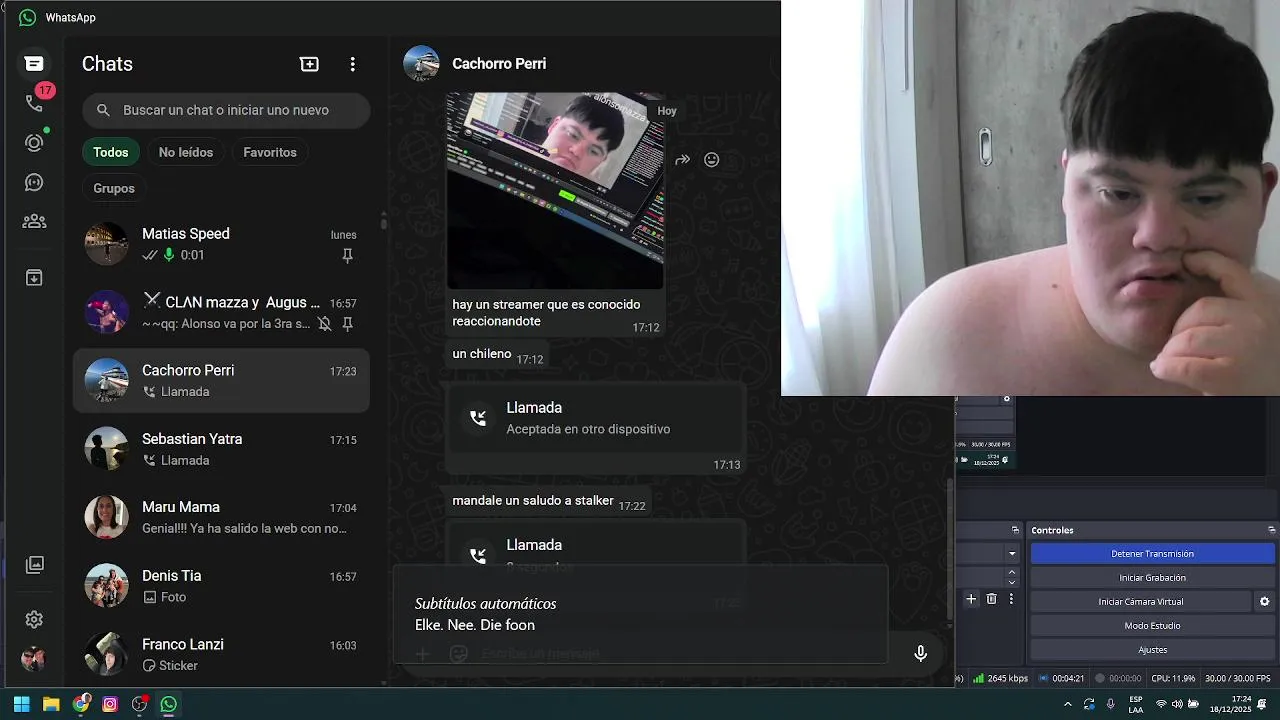Open the Status updates icon in sidebar

[x=34, y=142]
